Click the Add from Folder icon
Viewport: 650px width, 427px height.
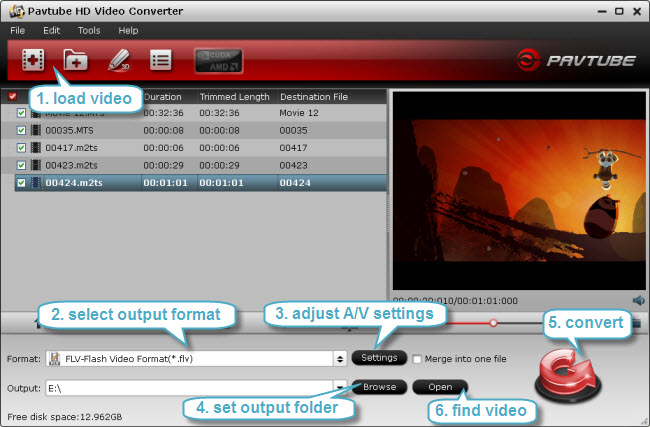pos(75,60)
